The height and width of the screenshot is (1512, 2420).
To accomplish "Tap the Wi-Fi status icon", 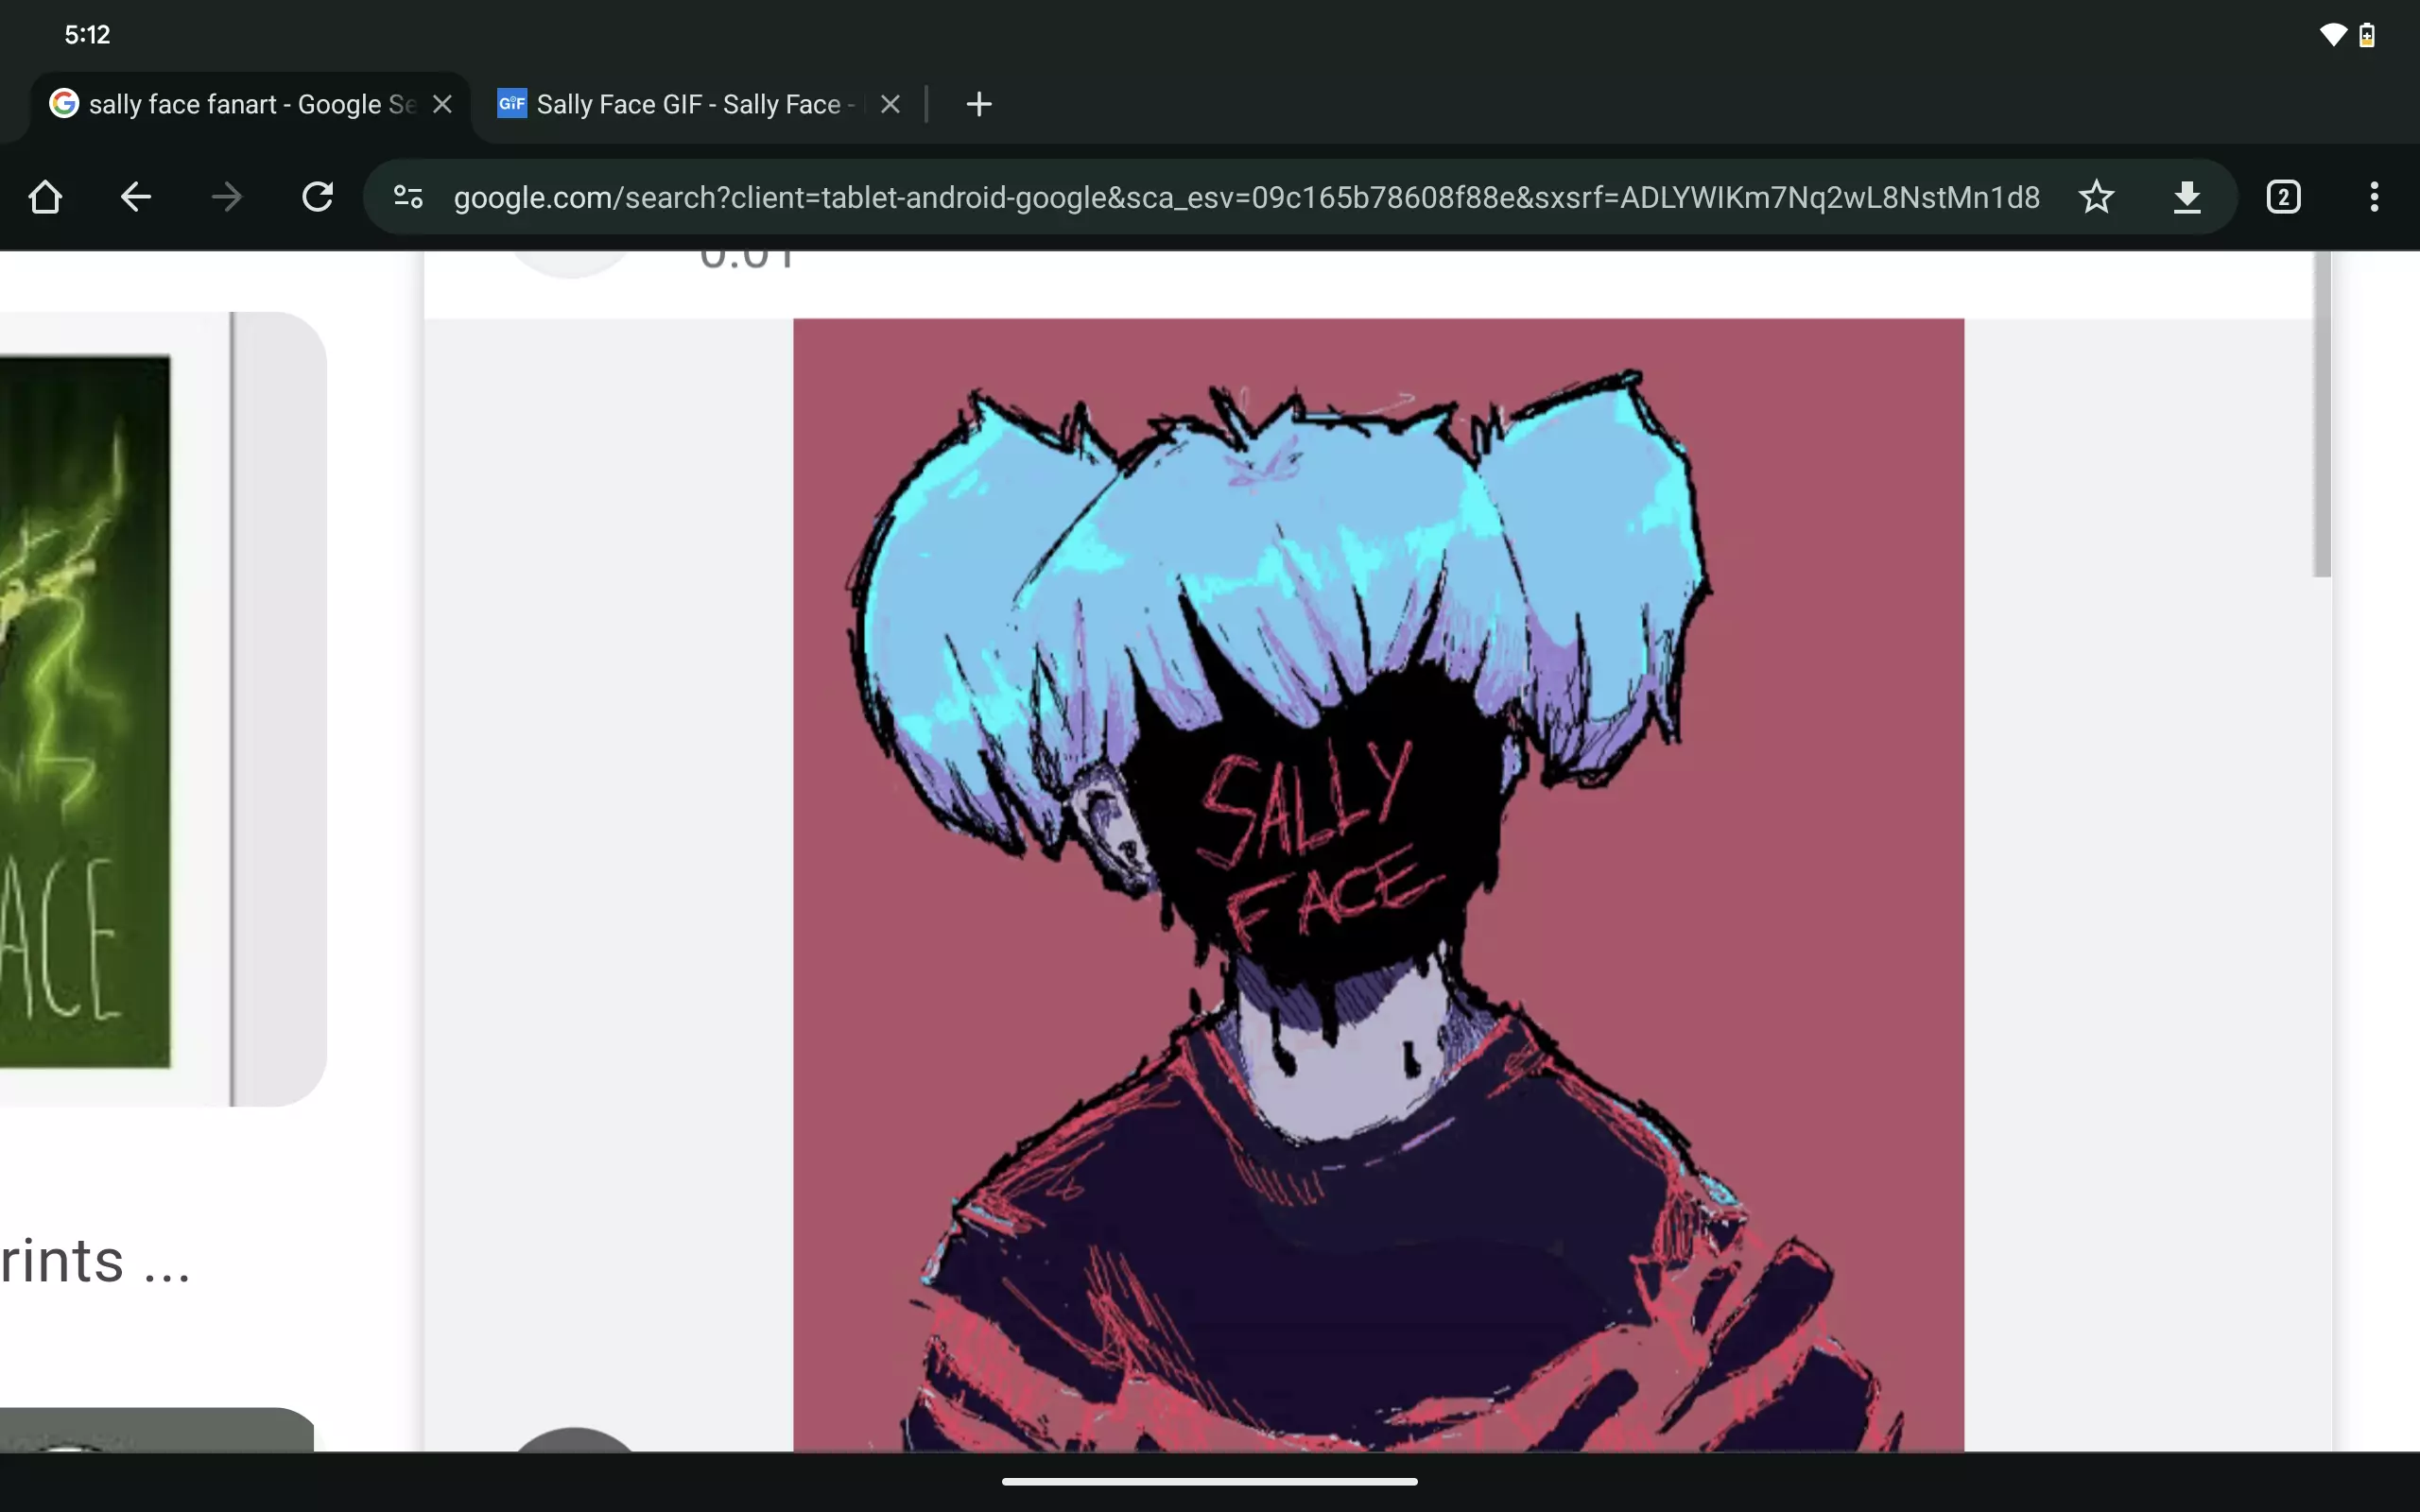I will tap(2332, 35).
